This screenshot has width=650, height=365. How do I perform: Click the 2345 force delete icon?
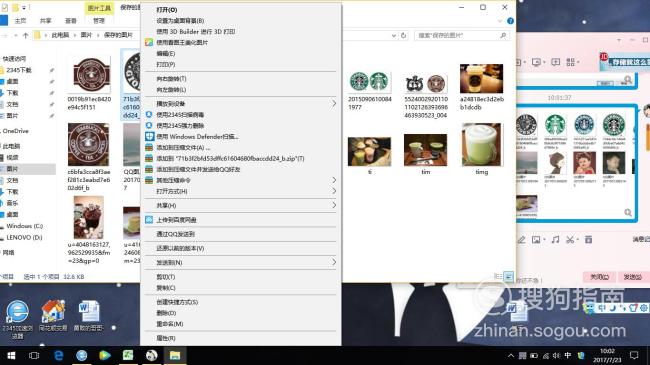tap(149, 125)
